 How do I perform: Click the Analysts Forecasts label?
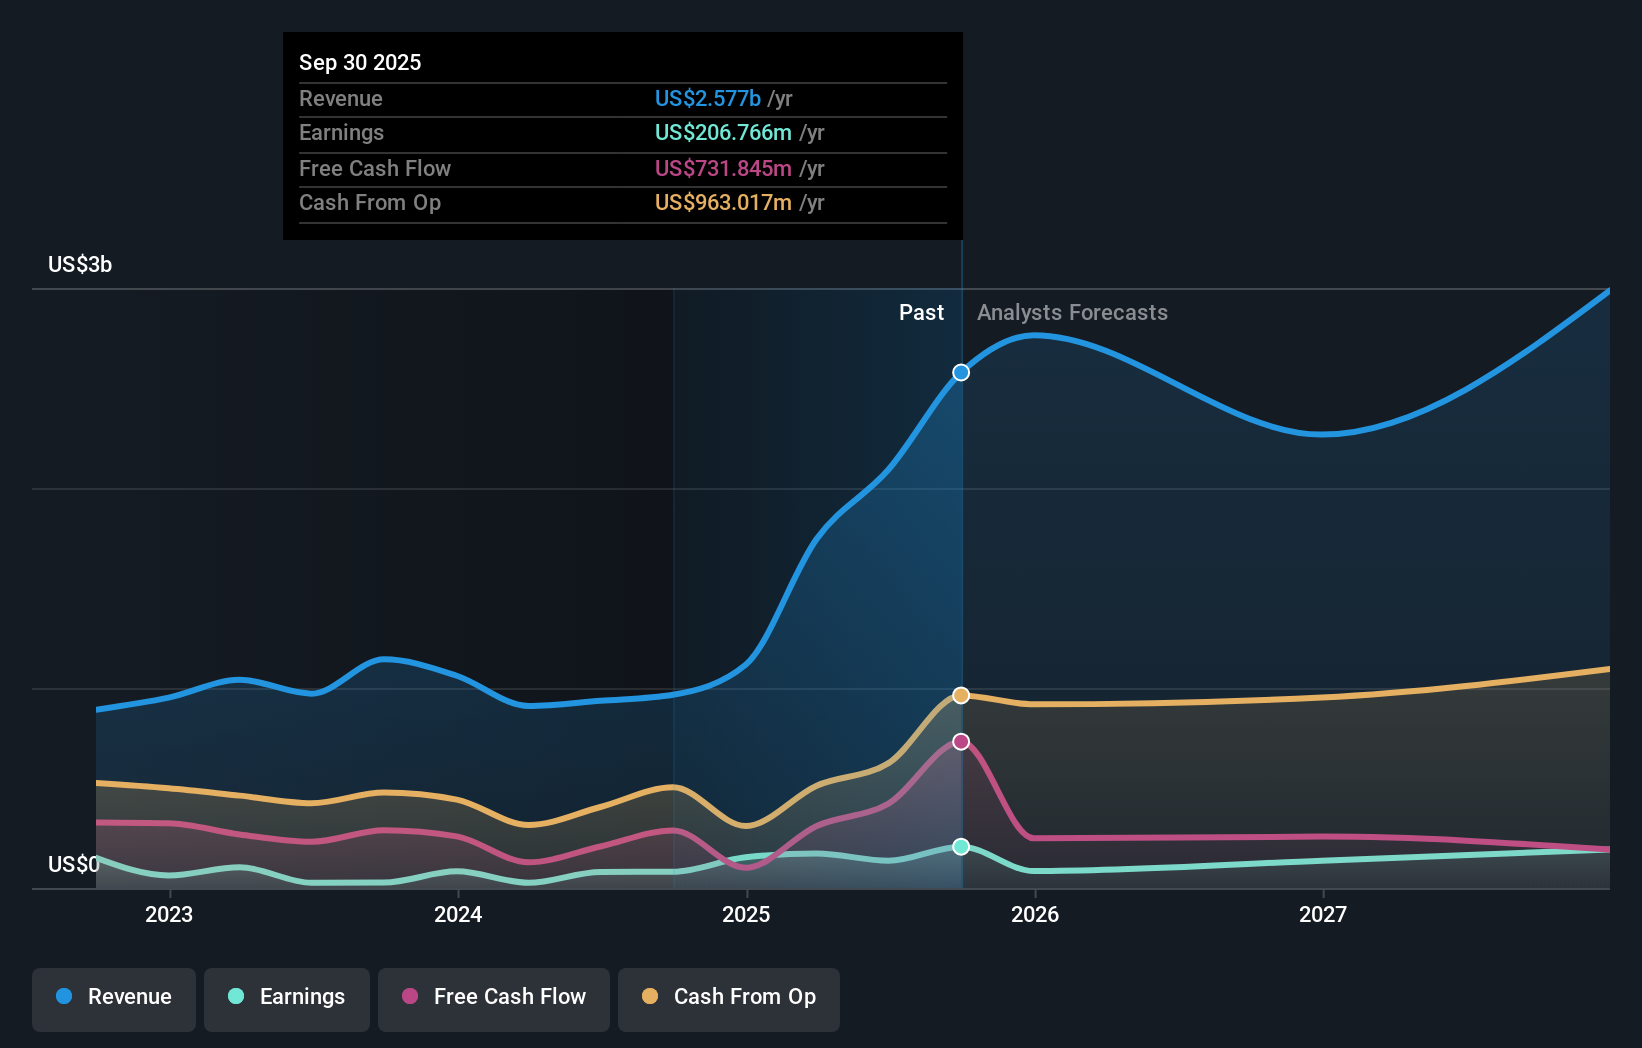[1072, 313]
